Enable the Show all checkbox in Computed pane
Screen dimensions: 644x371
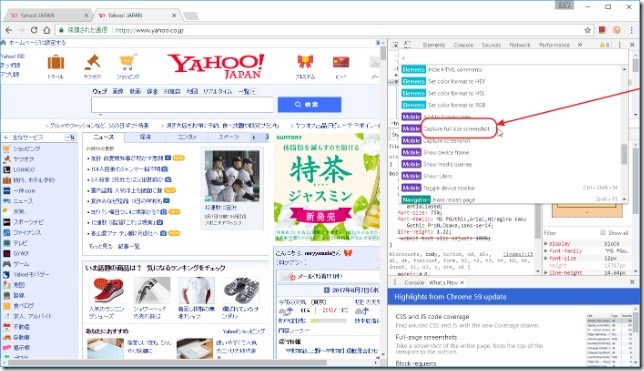(603, 233)
